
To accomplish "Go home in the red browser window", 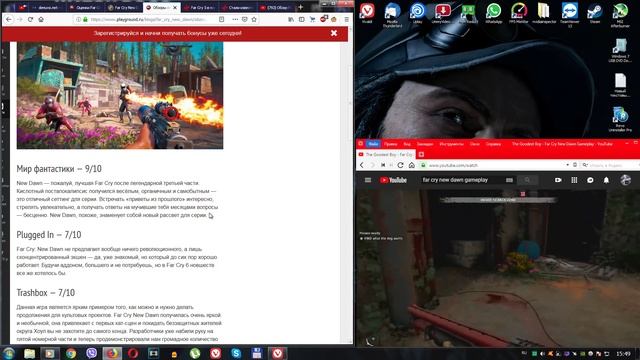I will 411,165.
